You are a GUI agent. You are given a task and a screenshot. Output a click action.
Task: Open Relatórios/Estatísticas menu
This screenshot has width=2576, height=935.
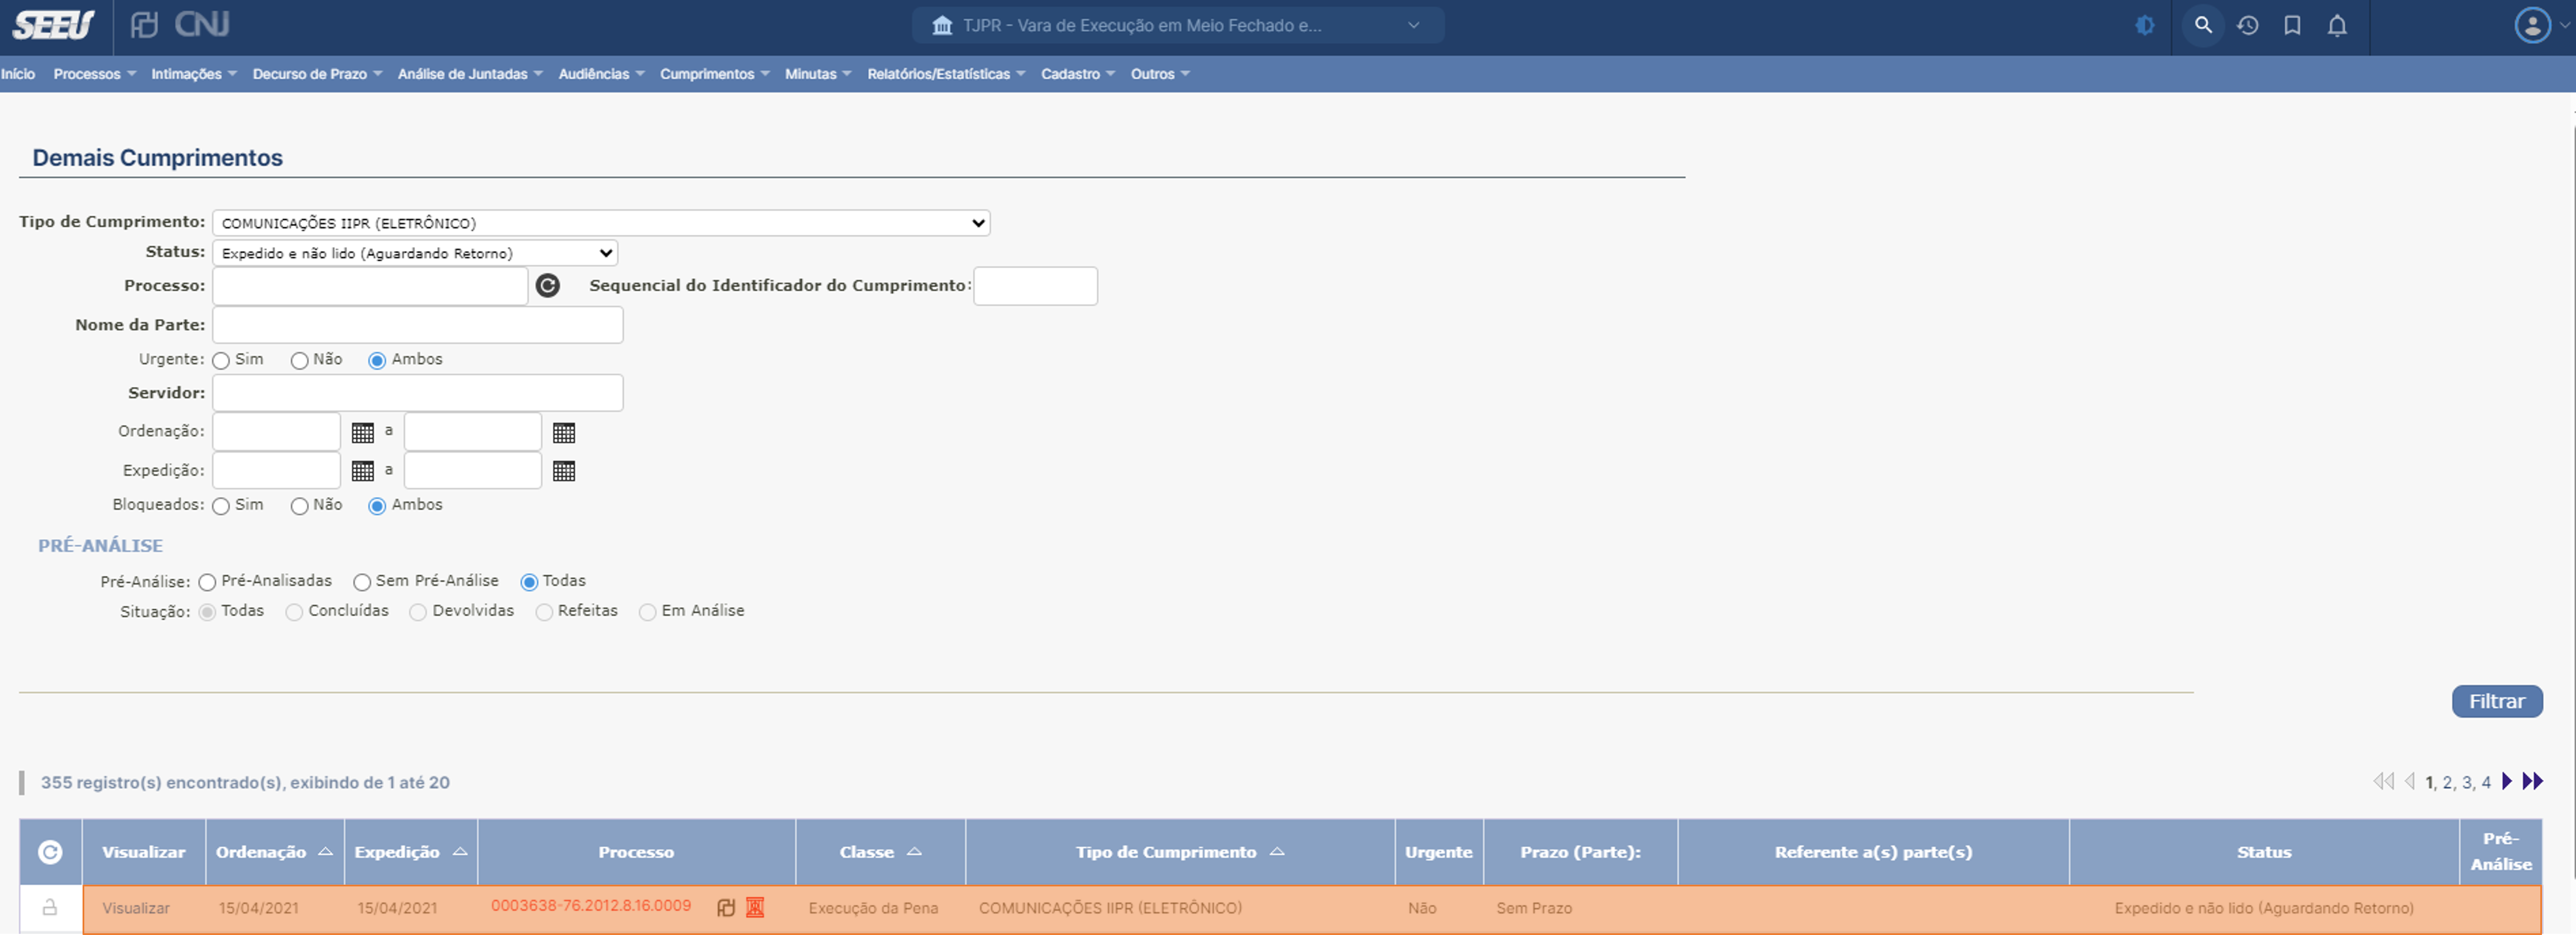point(946,74)
